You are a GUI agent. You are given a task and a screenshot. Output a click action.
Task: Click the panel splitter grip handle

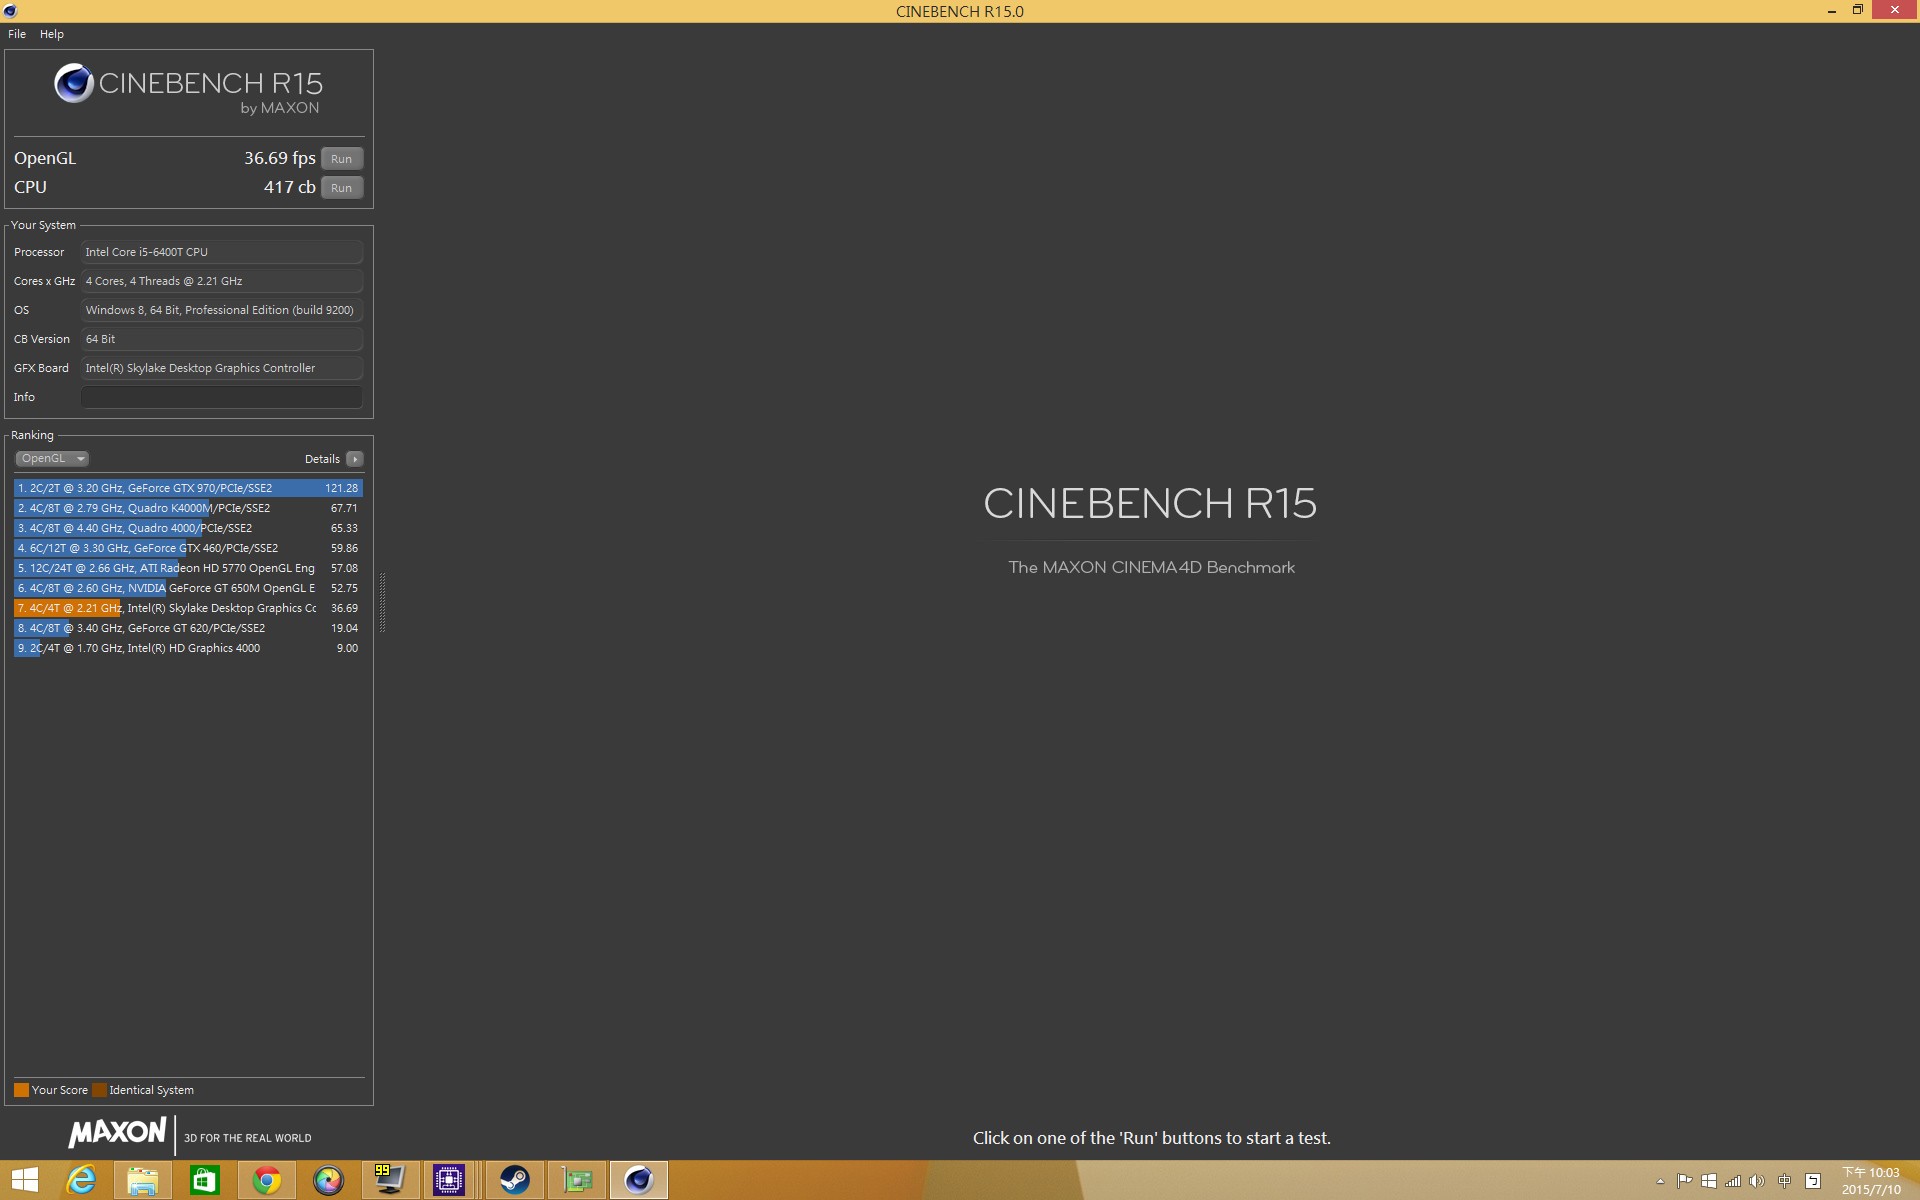(x=382, y=602)
